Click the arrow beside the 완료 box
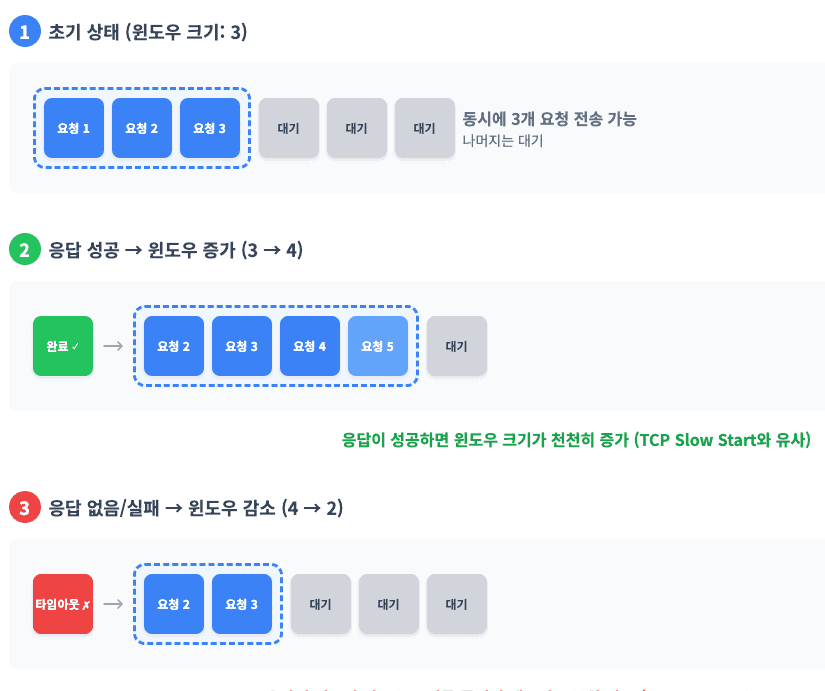 [113, 346]
